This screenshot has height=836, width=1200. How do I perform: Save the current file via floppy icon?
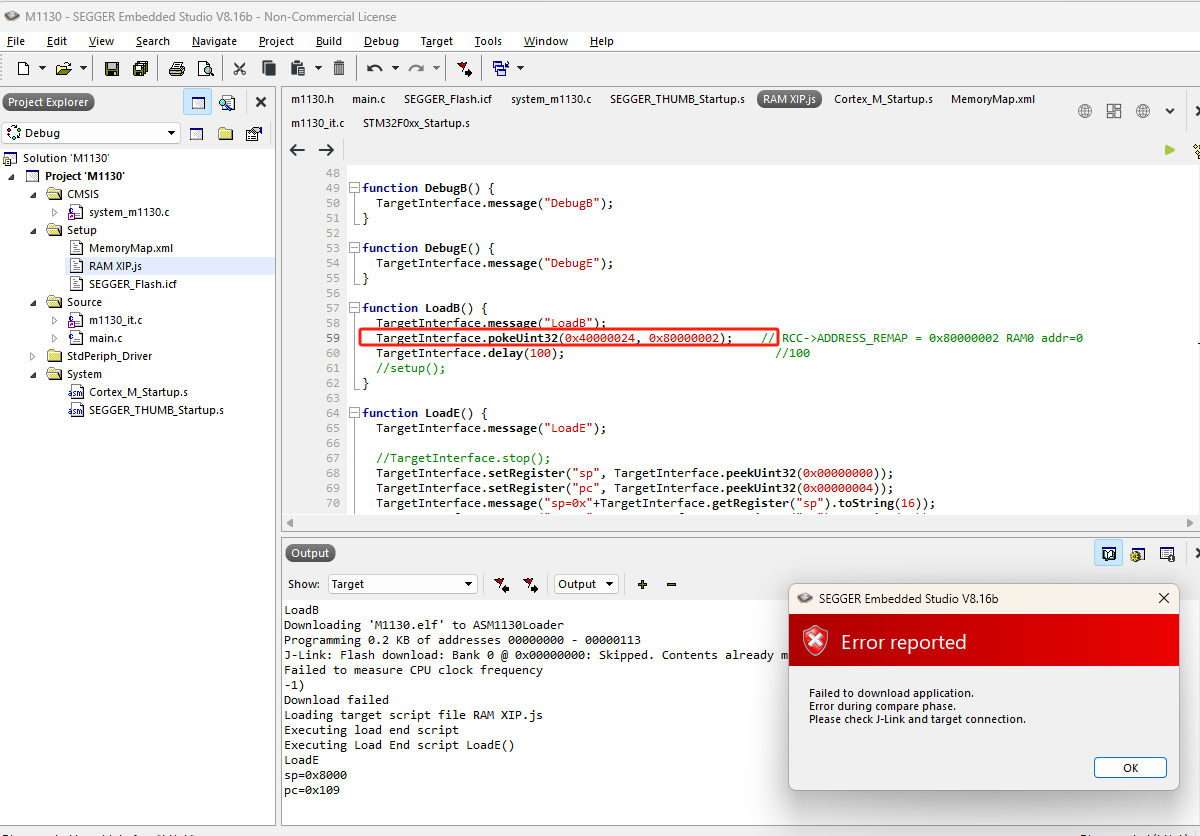click(x=112, y=68)
